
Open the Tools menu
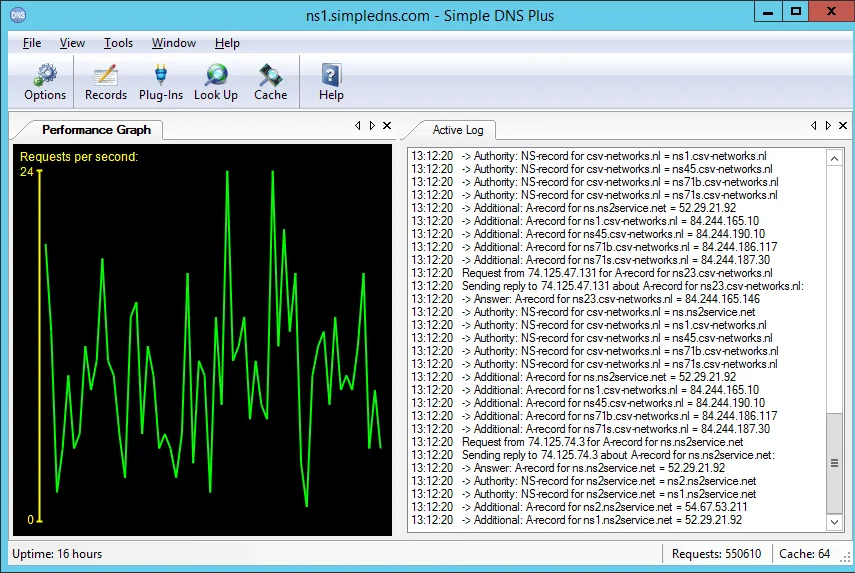[x=118, y=43]
